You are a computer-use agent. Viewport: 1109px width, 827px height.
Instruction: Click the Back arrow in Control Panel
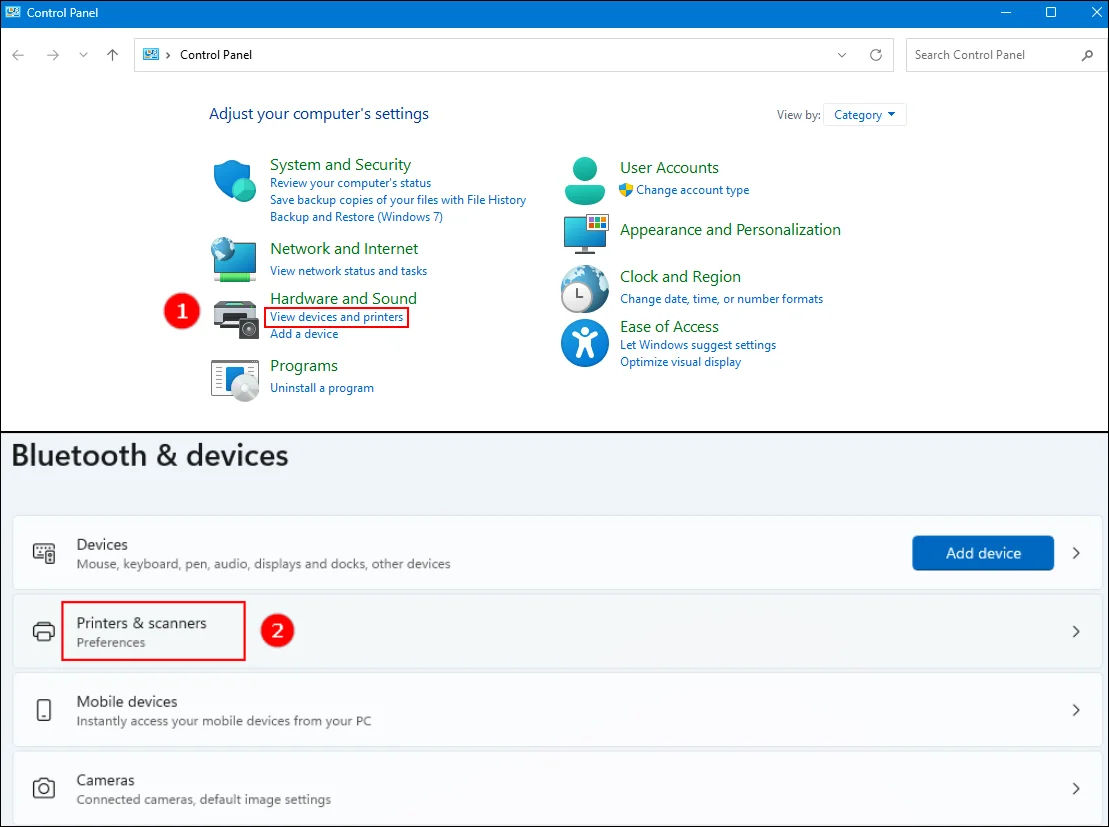tap(18, 55)
